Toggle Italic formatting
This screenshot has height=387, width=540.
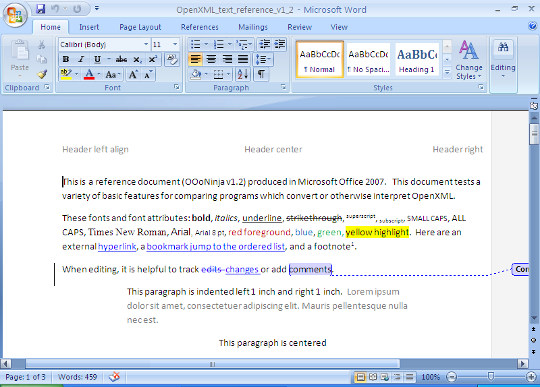[x=81, y=59]
